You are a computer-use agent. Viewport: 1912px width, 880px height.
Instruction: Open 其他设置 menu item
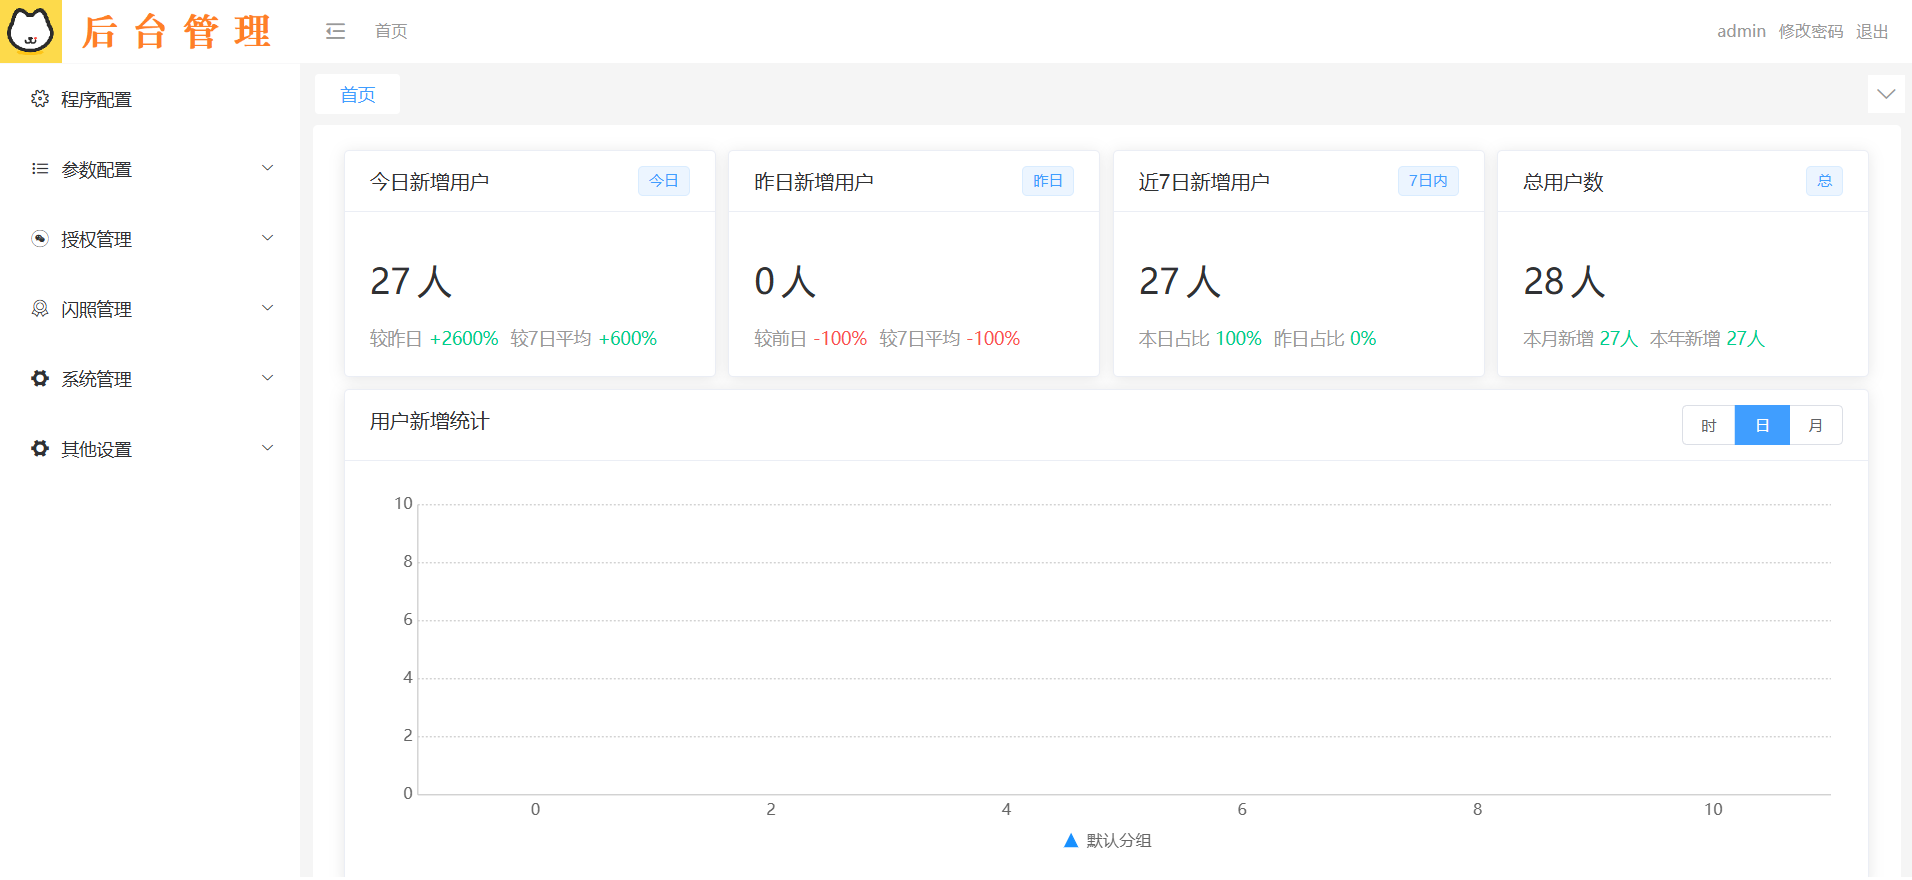click(x=150, y=449)
